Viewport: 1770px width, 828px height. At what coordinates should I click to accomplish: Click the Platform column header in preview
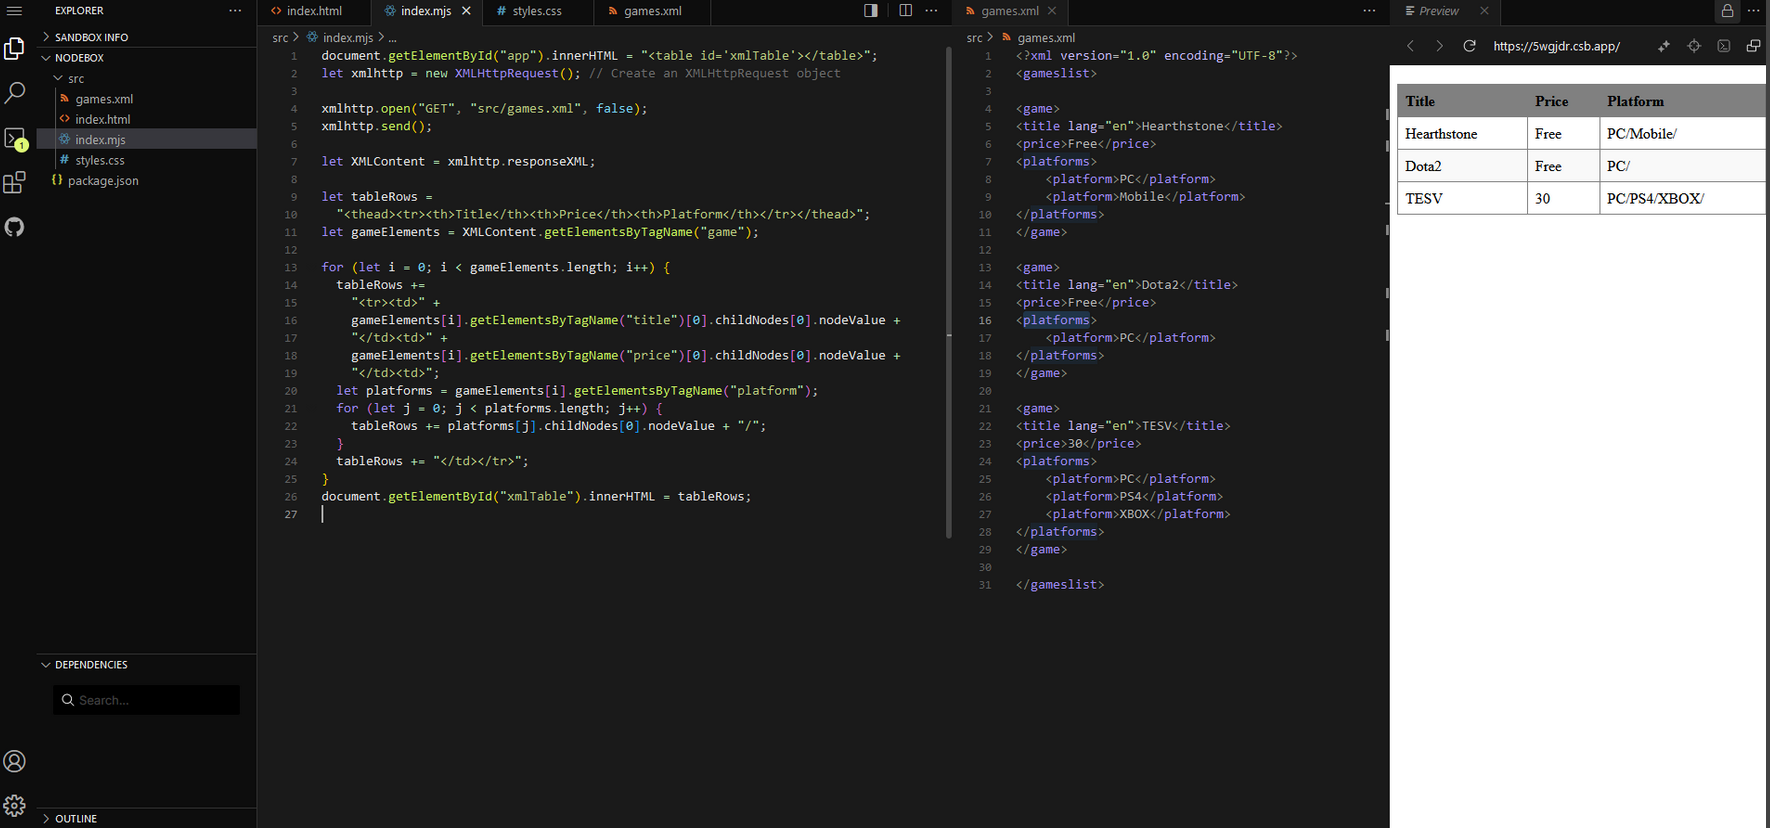[1682, 101]
